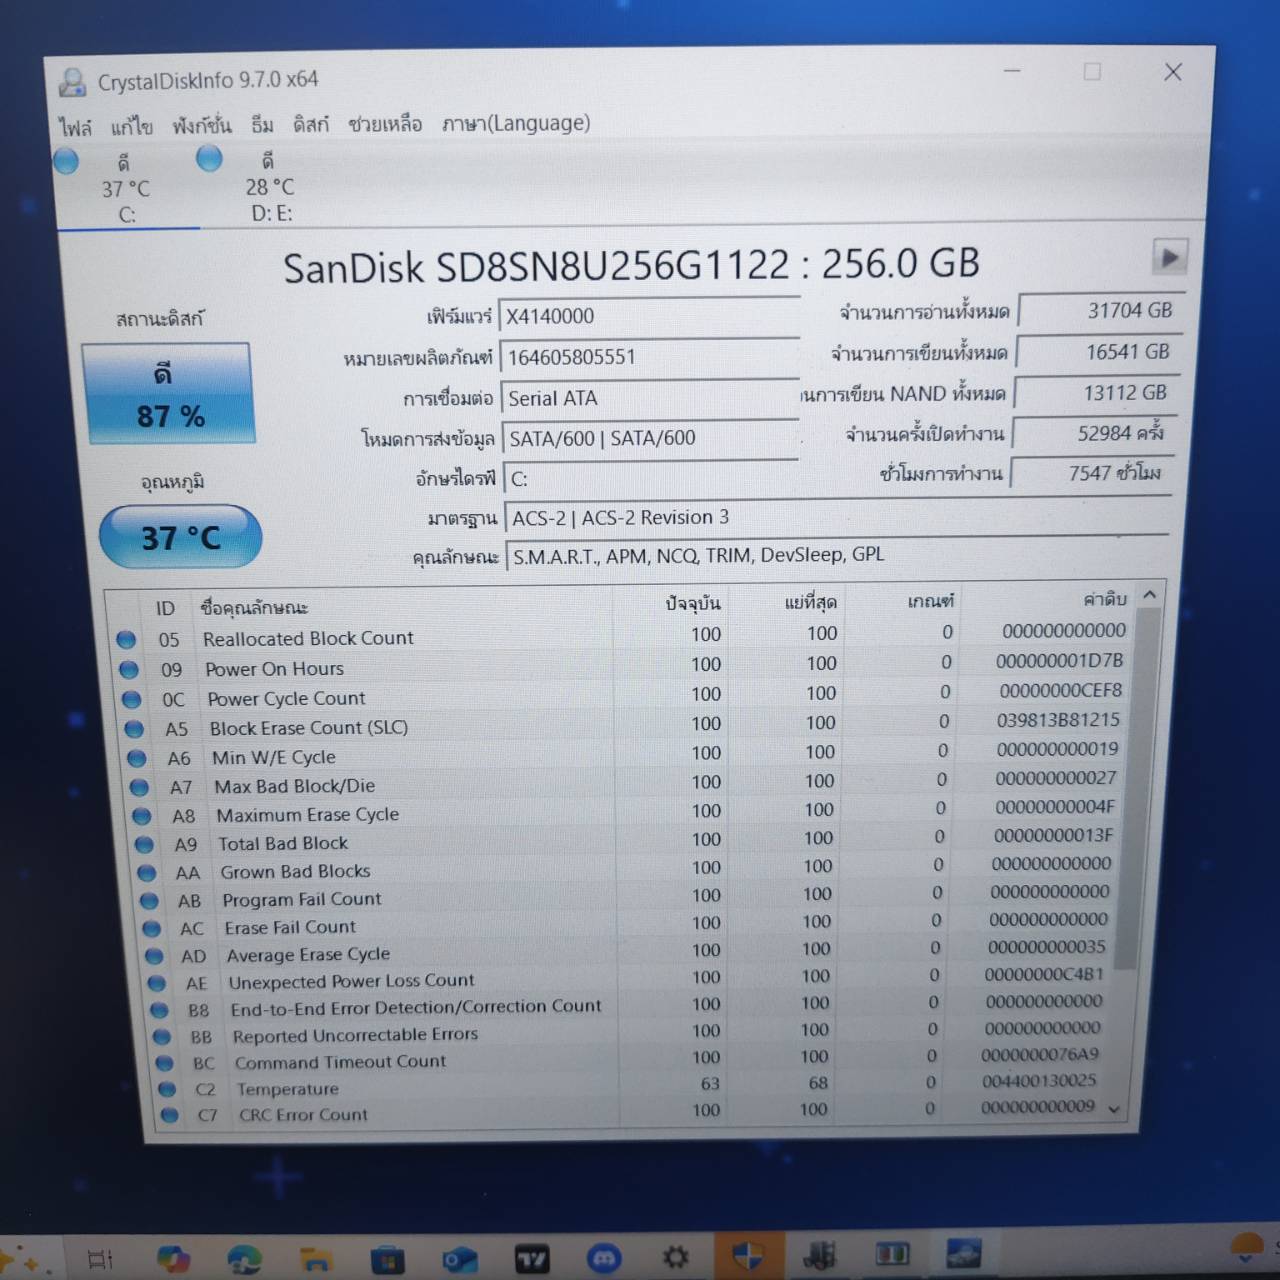Click the features field S.M.A.R.T., APM, NCQ
The width and height of the screenshot is (1280, 1280).
837,555
